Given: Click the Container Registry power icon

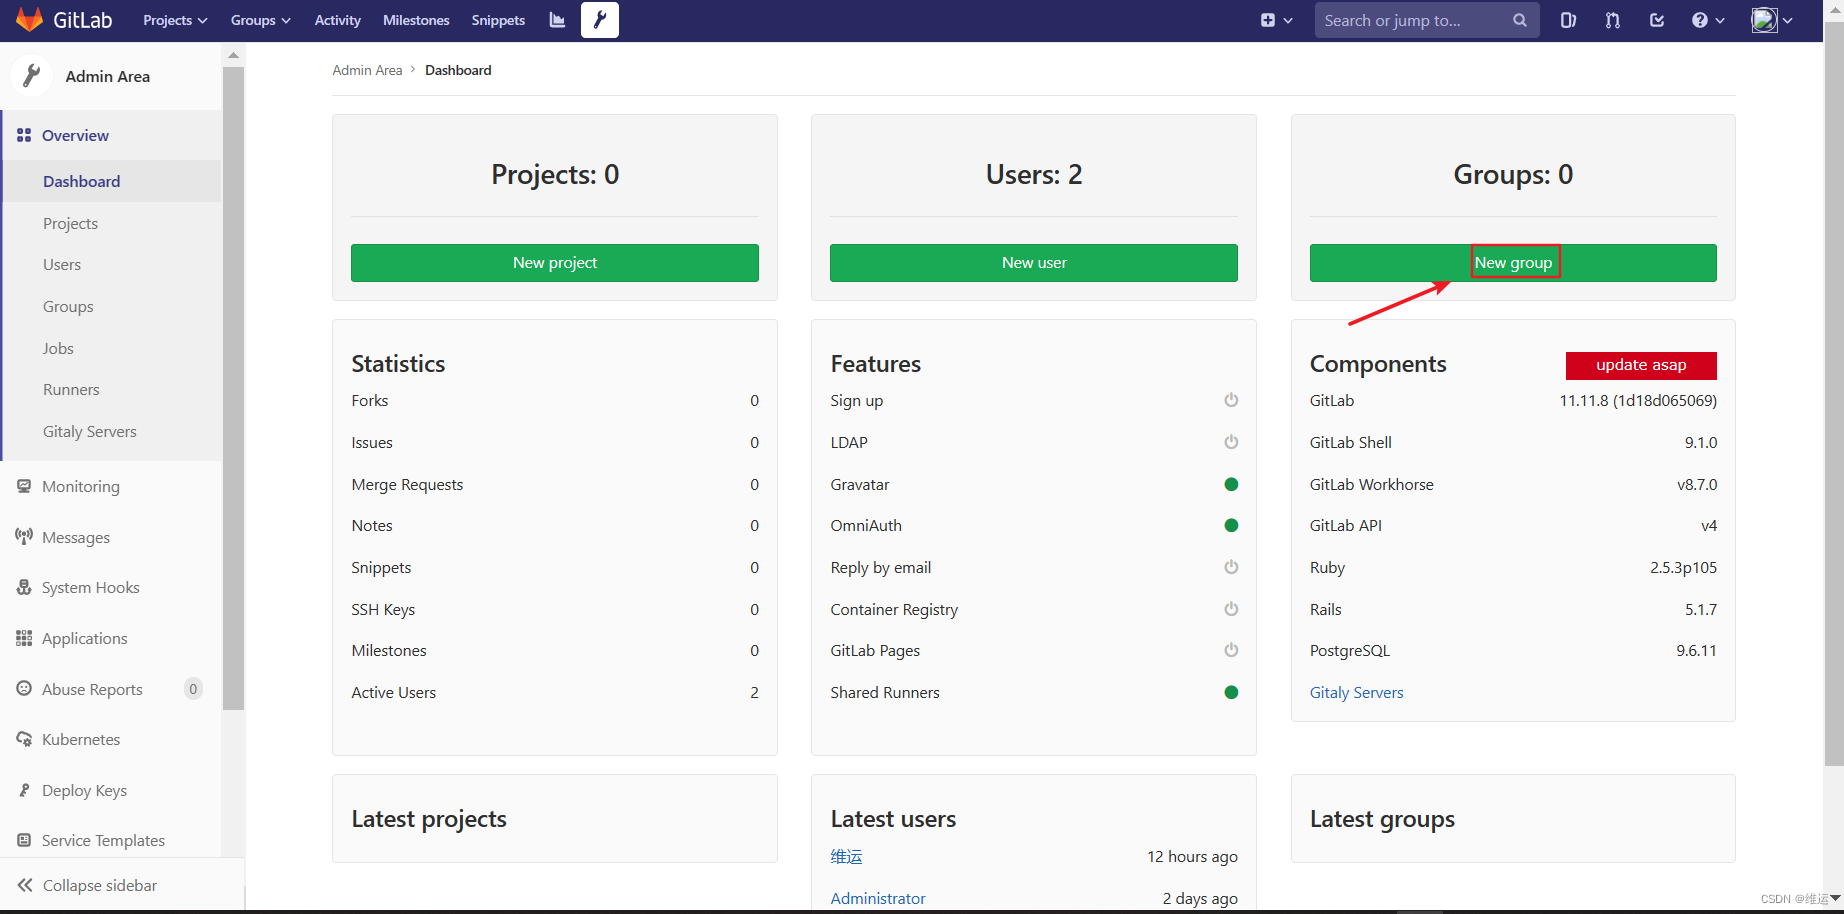Looking at the screenshot, I should (x=1231, y=609).
